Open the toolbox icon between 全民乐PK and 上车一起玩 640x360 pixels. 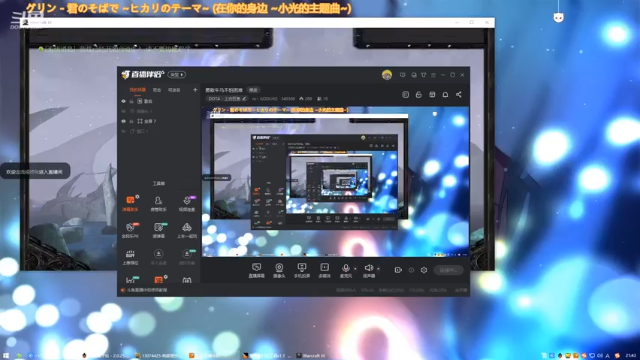tap(158, 230)
